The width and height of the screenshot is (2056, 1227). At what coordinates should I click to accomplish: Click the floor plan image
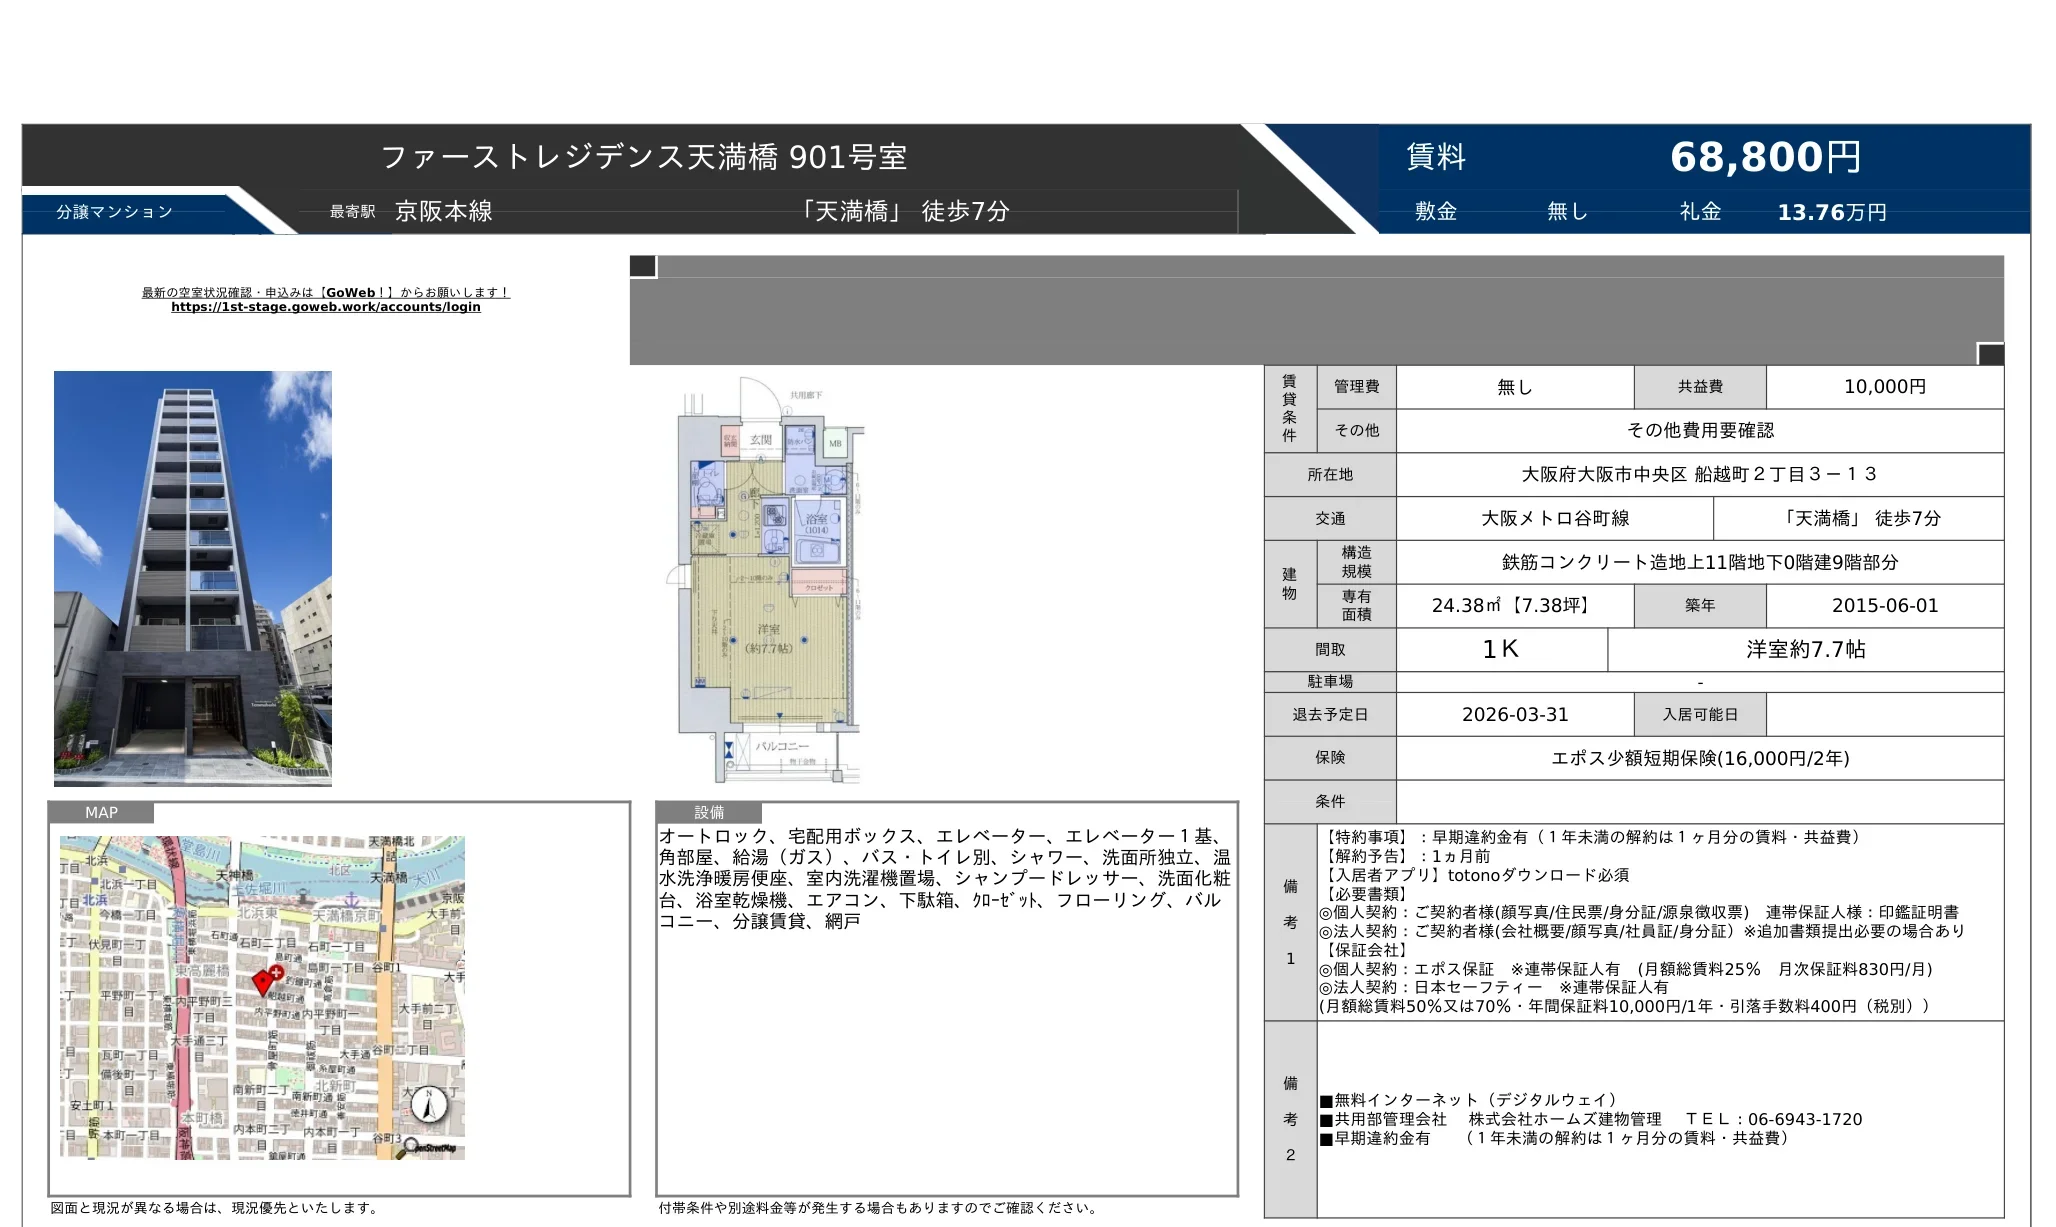pos(769,580)
